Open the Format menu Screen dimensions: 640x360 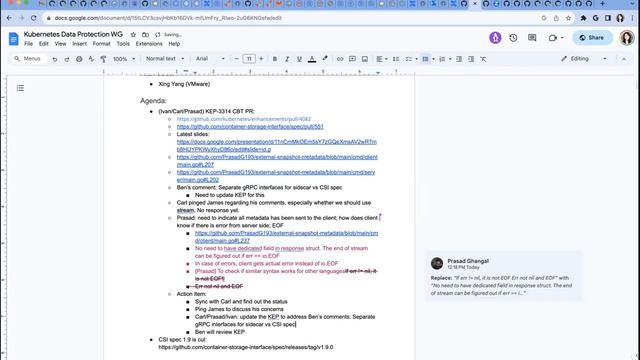102,44
